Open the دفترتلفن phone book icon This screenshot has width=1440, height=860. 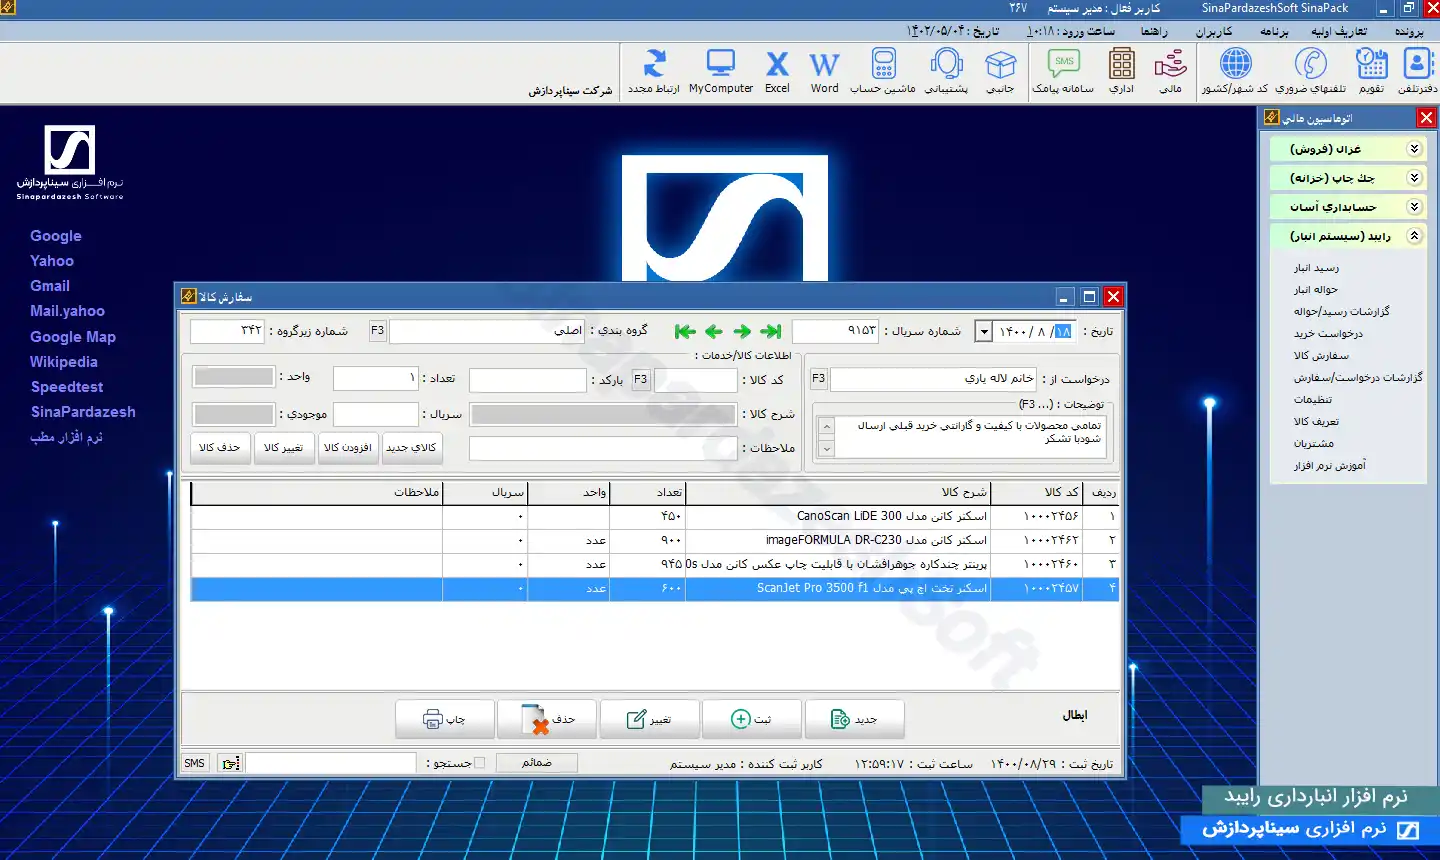[1417, 70]
